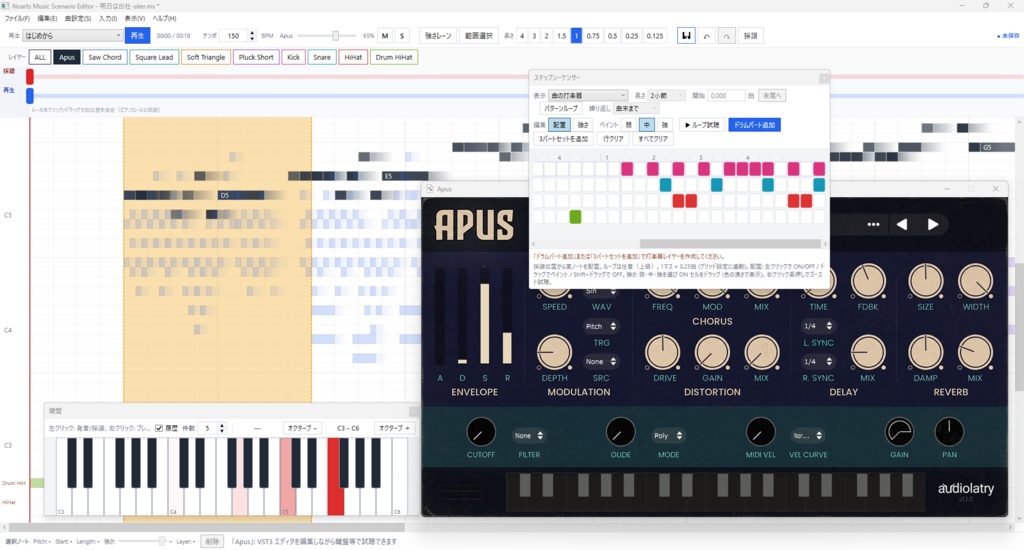
Task: Click the step sequencer horizontal scrollbar
Action: pos(730,244)
